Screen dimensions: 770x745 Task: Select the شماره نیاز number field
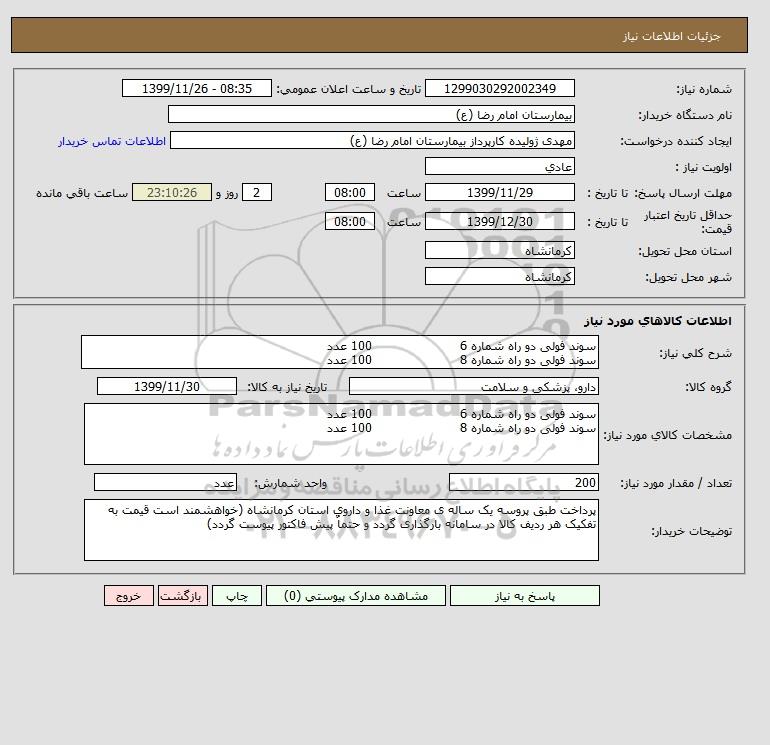[499, 88]
